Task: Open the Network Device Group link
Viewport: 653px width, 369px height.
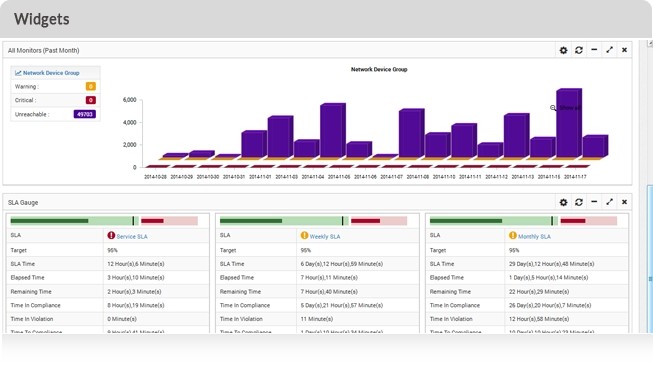Action: (x=51, y=73)
